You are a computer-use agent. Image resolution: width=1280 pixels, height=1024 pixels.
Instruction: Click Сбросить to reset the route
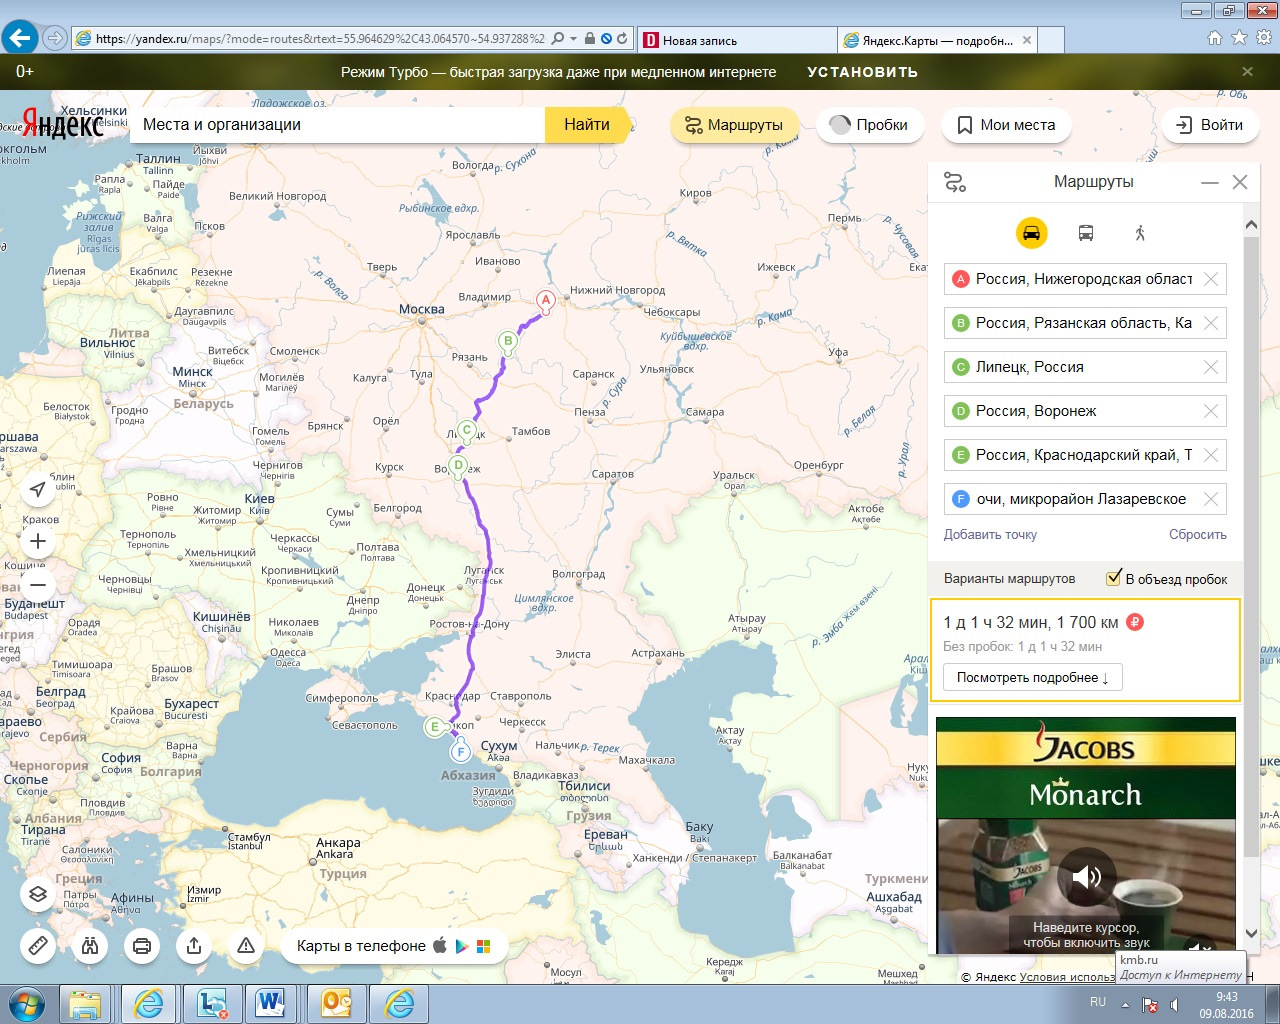pos(1198,534)
